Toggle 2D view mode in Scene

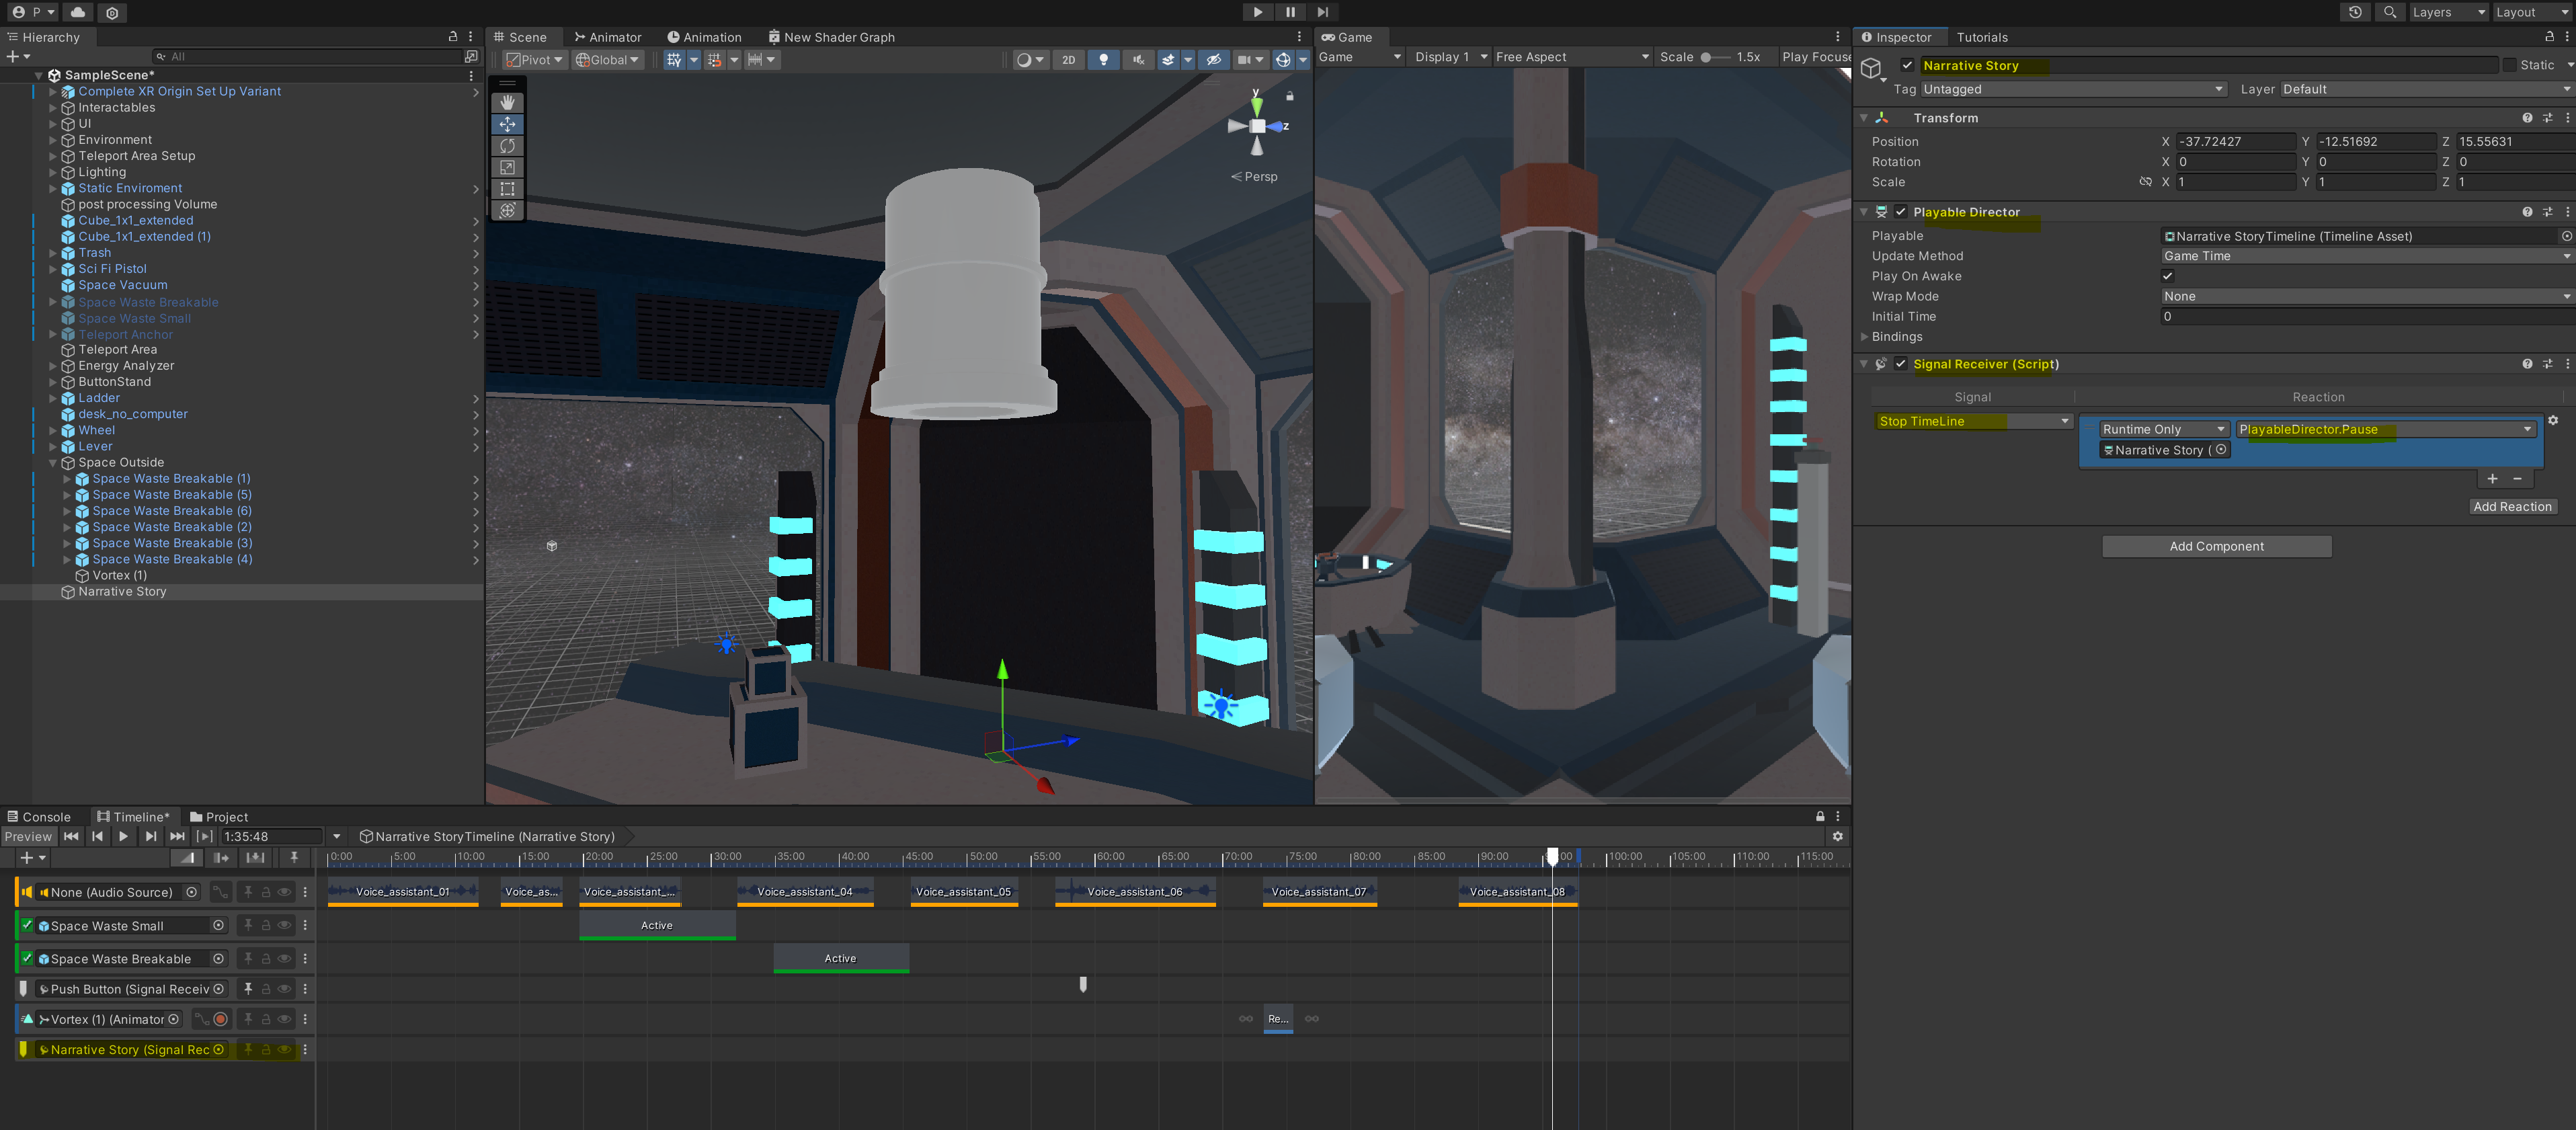point(1068,60)
